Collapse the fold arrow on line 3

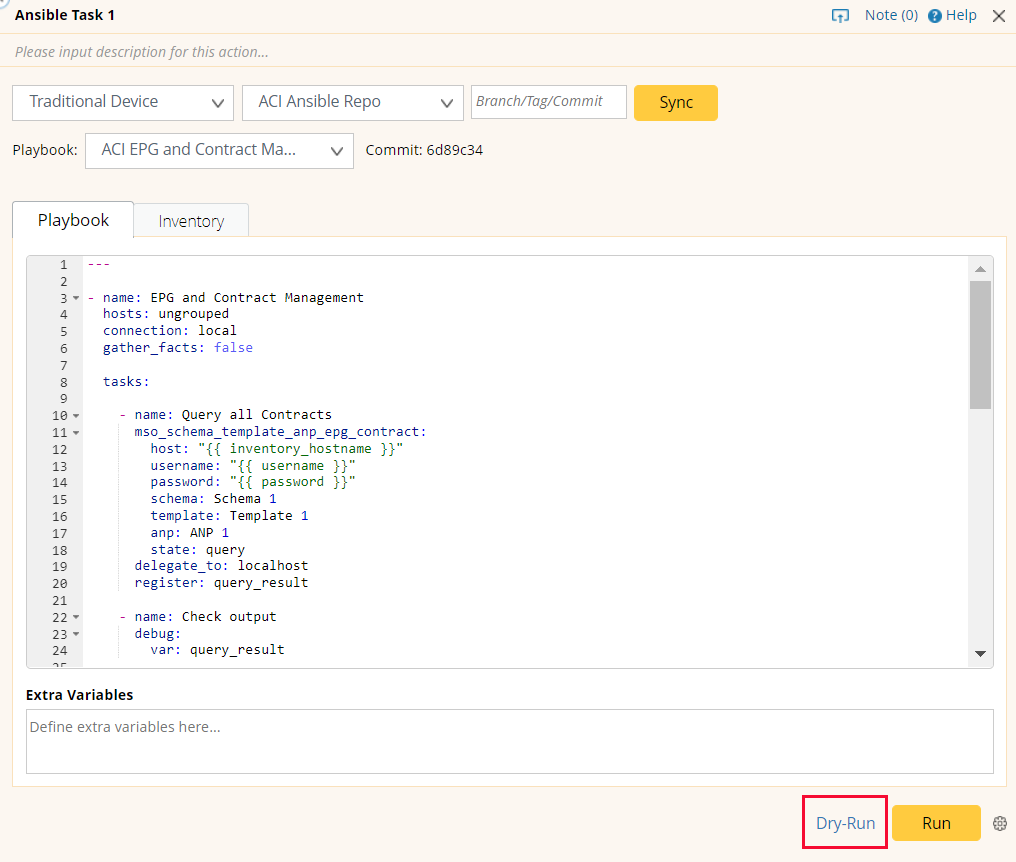(x=76, y=298)
